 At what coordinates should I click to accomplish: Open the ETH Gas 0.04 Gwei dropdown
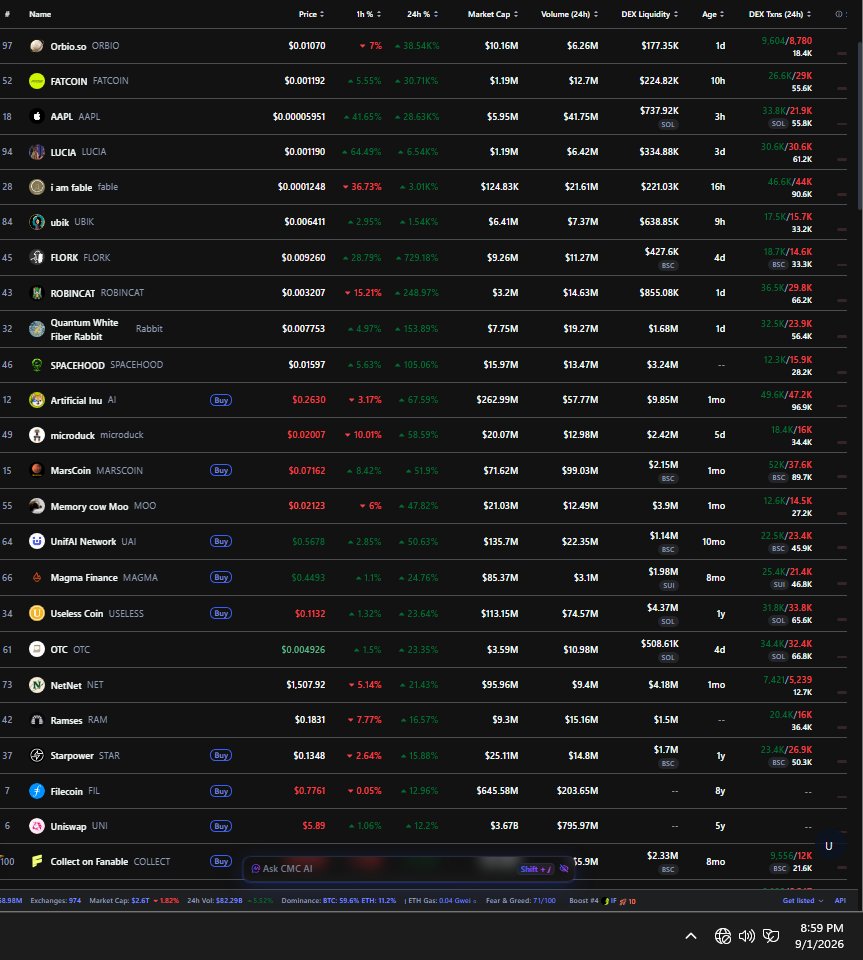[442, 901]
